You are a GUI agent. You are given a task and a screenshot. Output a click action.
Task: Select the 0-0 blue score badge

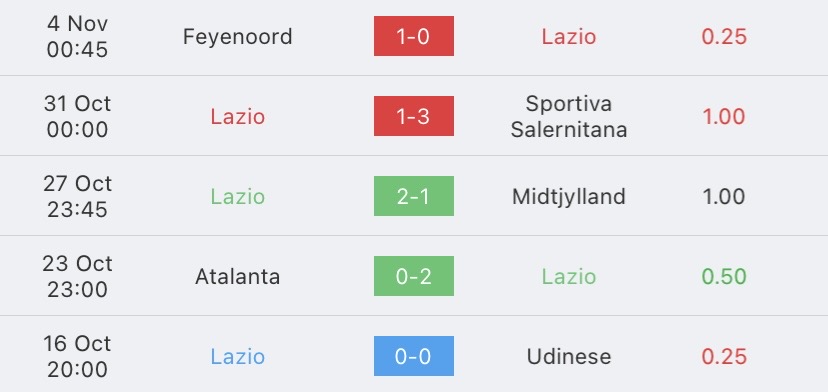point(413,356)
